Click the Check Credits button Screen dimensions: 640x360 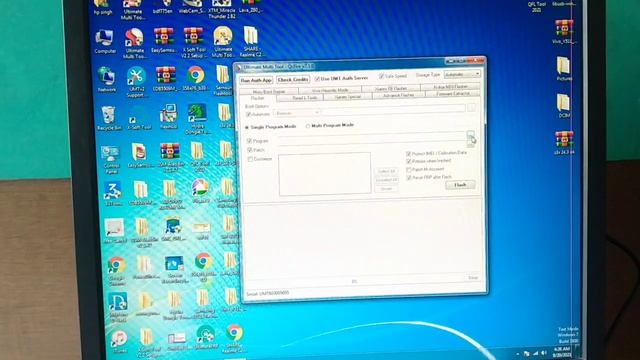coord(293,79)
